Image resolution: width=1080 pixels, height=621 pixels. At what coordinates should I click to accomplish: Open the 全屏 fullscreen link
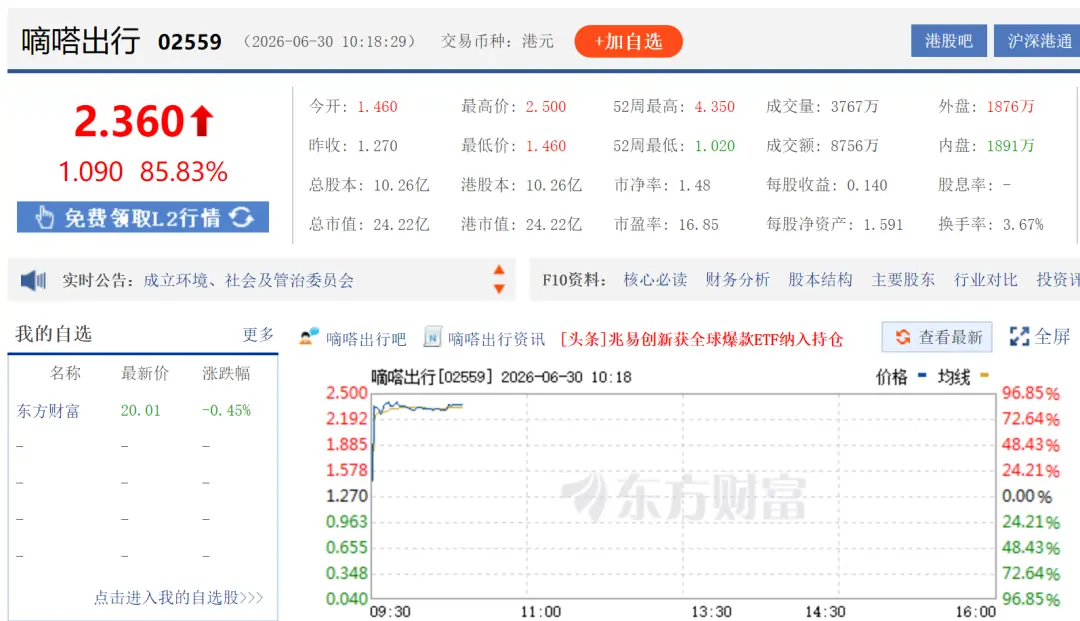pos(1052,337)
